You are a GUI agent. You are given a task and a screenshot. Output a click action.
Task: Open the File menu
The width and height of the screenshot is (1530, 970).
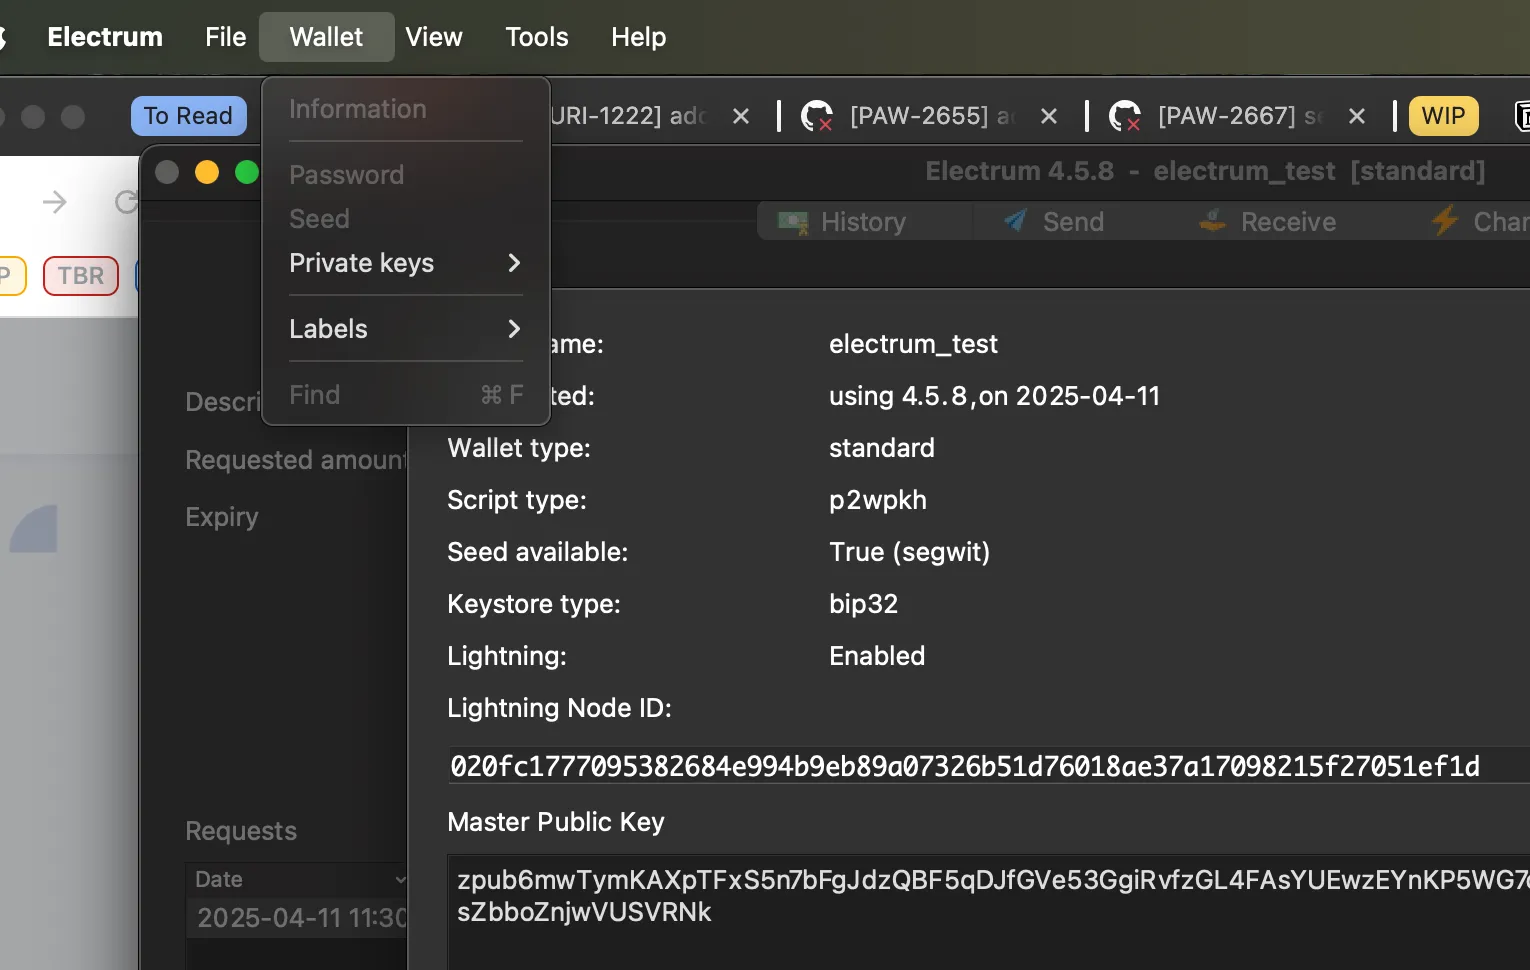pos(225,37)
